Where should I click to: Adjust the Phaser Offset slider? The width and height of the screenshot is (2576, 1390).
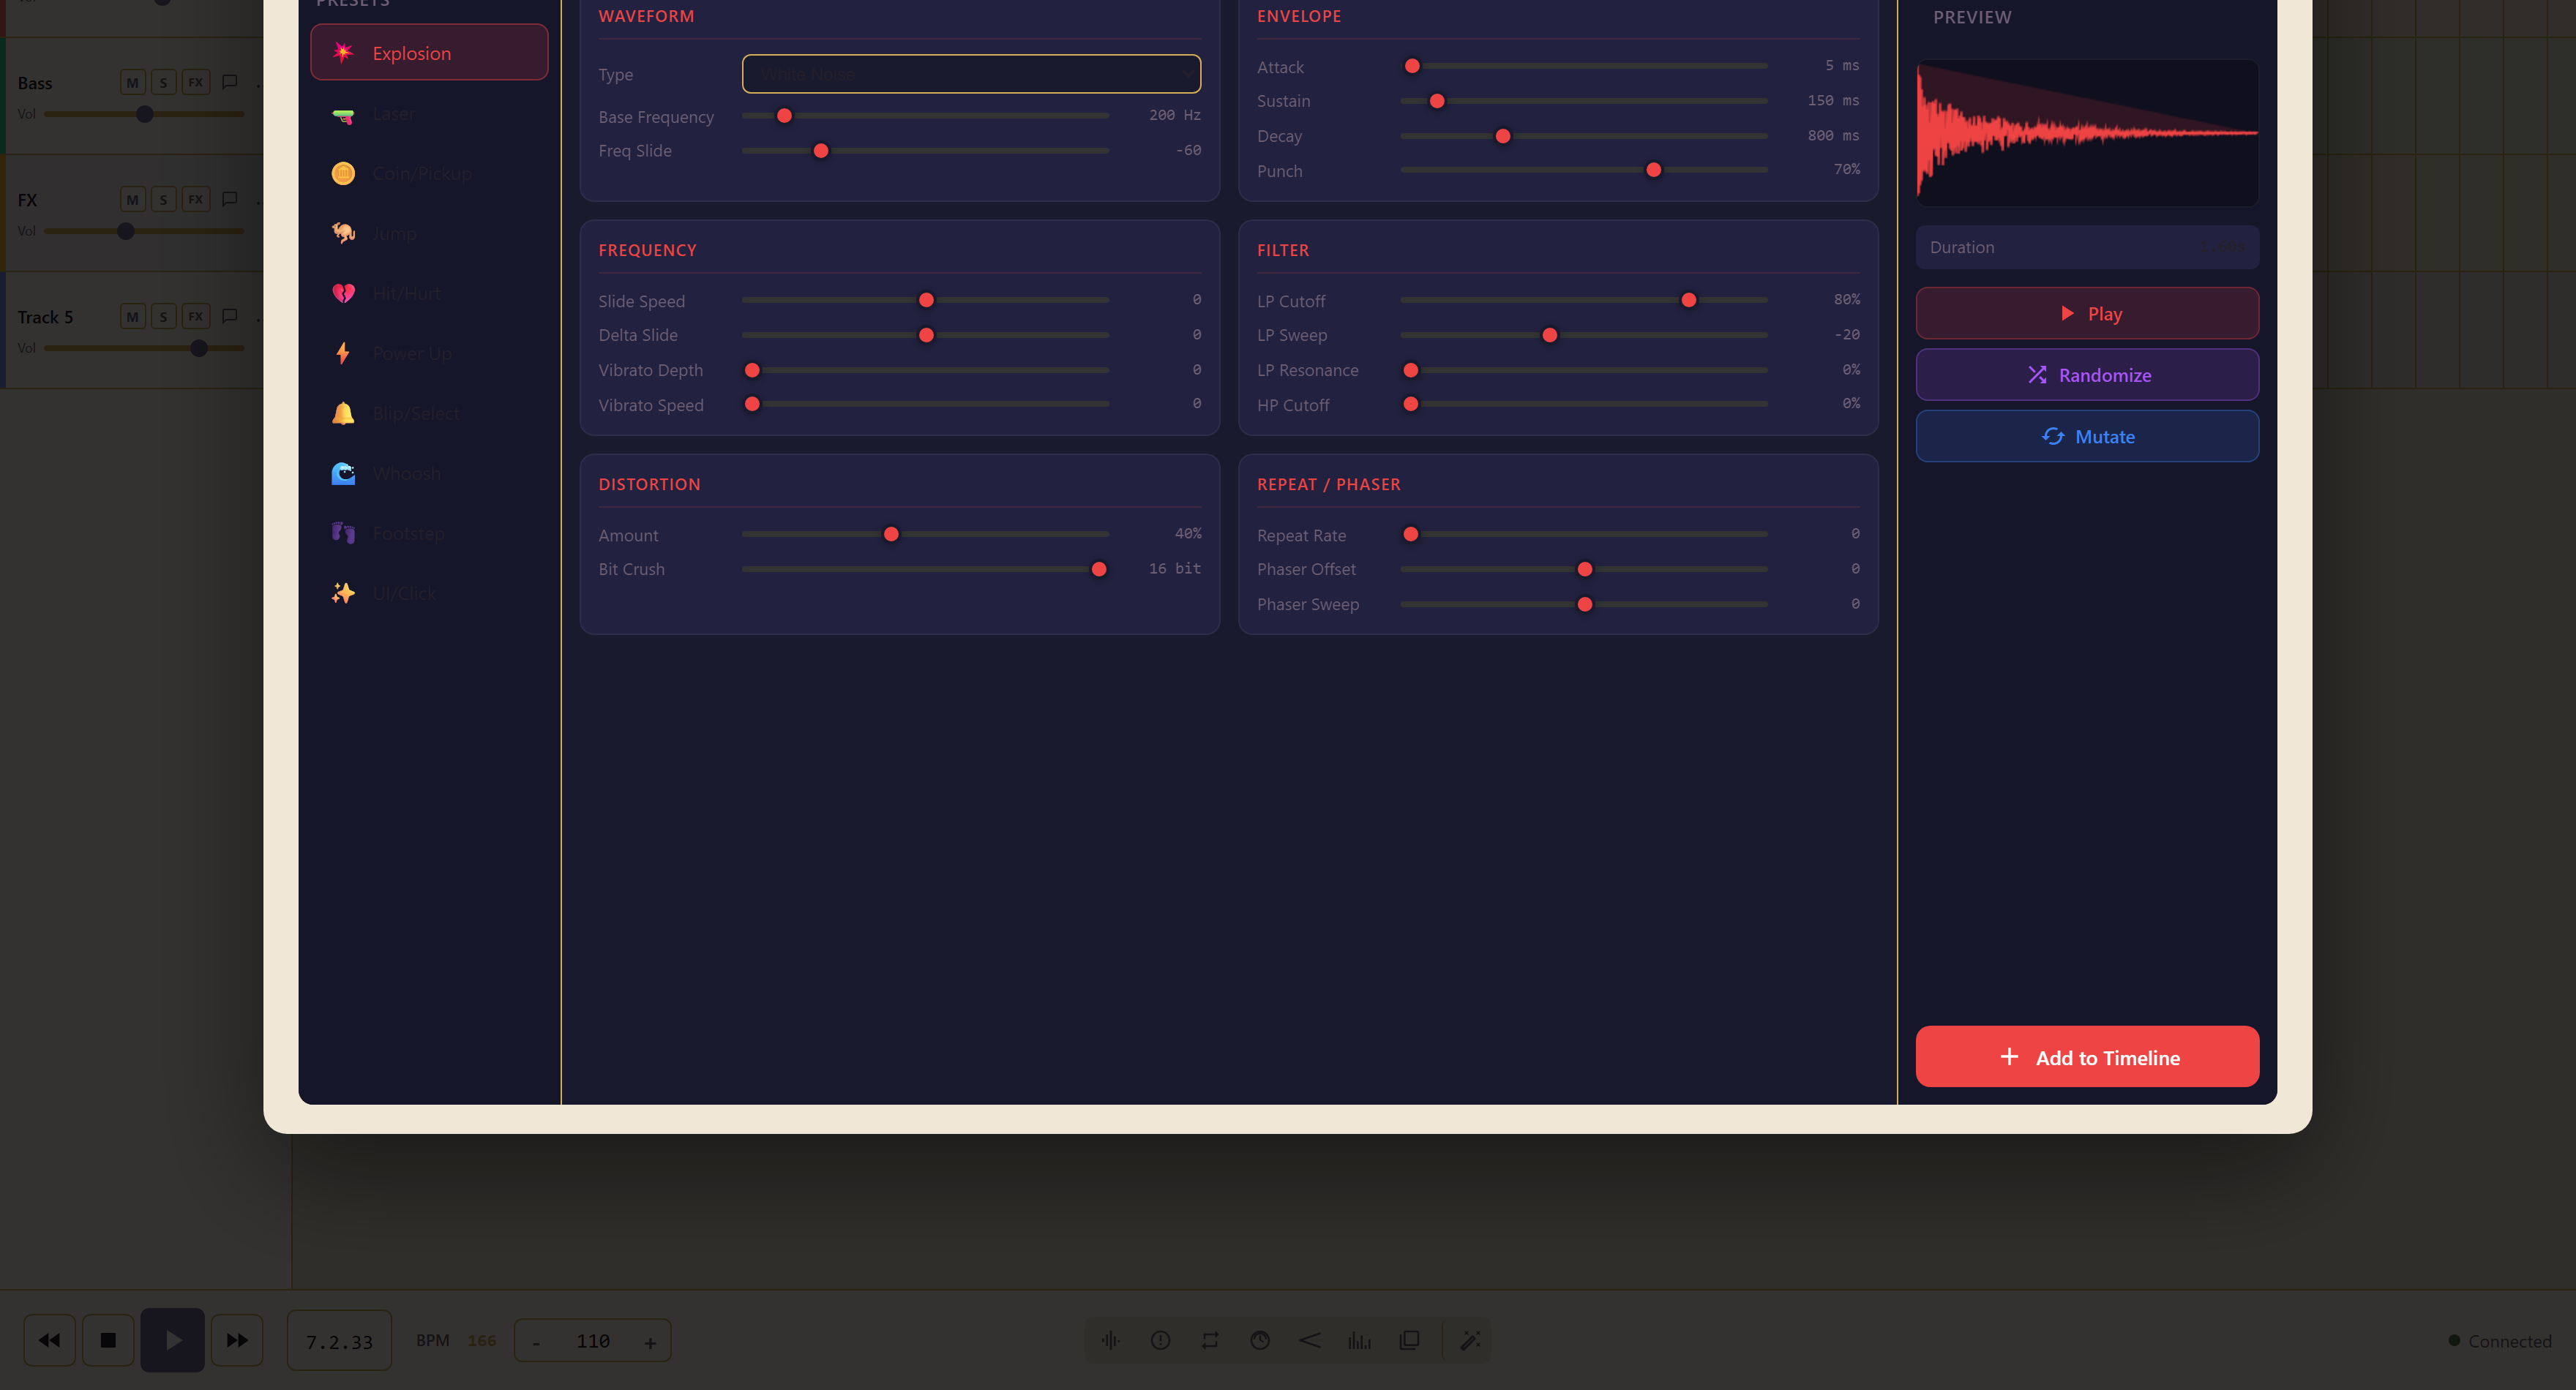pos(1584,569)
